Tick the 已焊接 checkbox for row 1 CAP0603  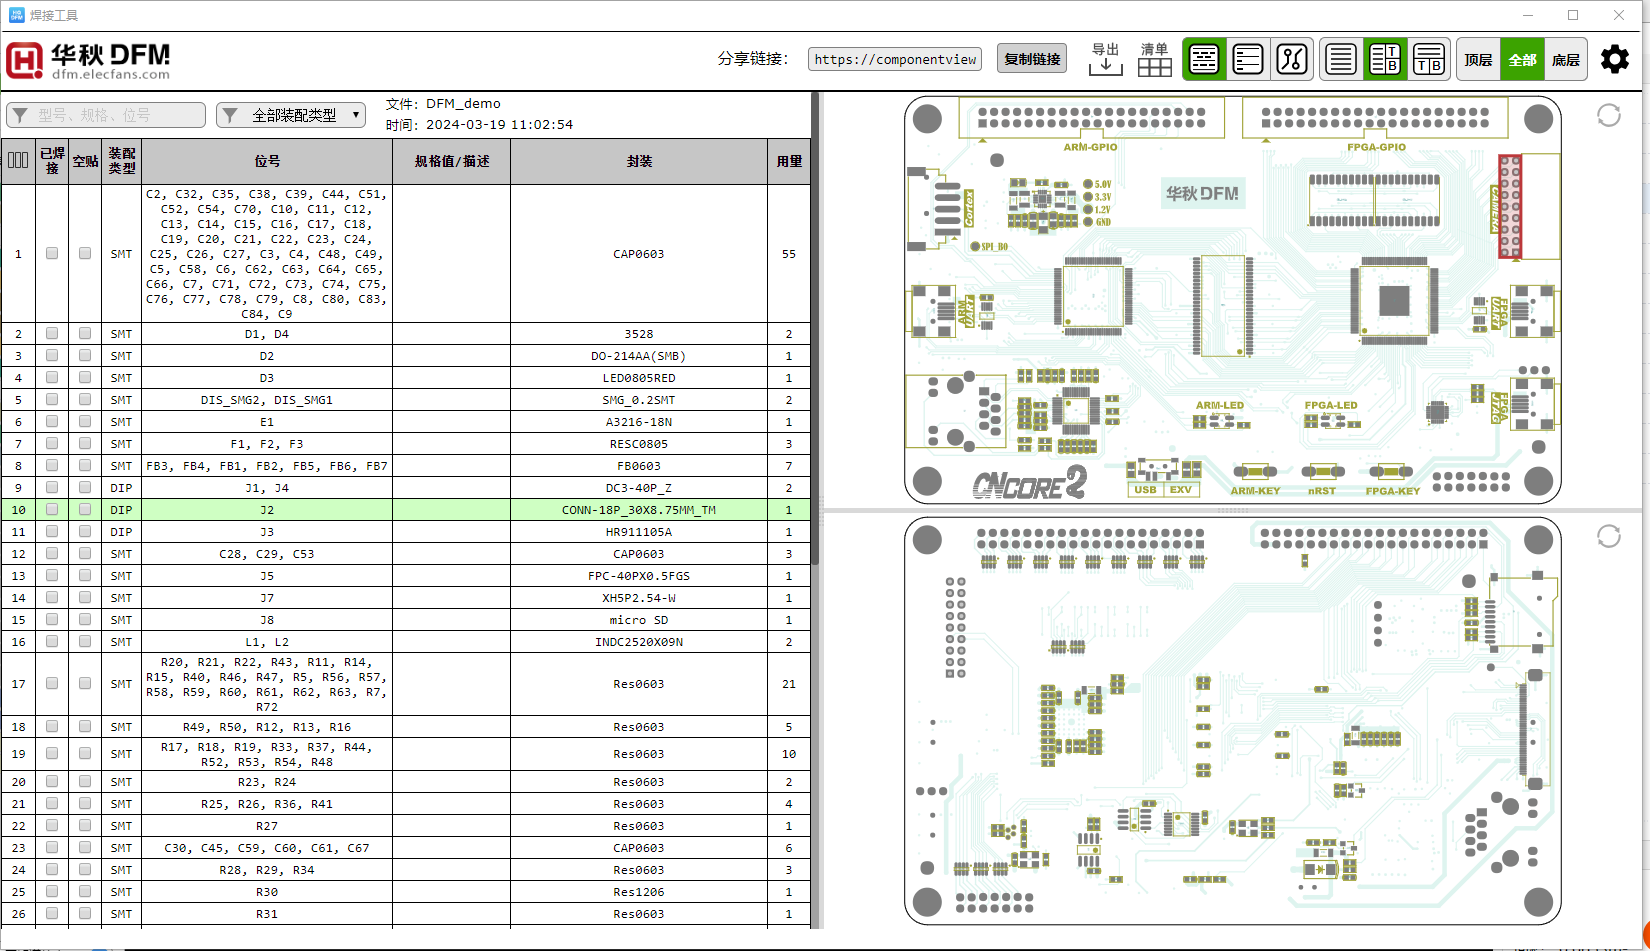click(52, 254)
